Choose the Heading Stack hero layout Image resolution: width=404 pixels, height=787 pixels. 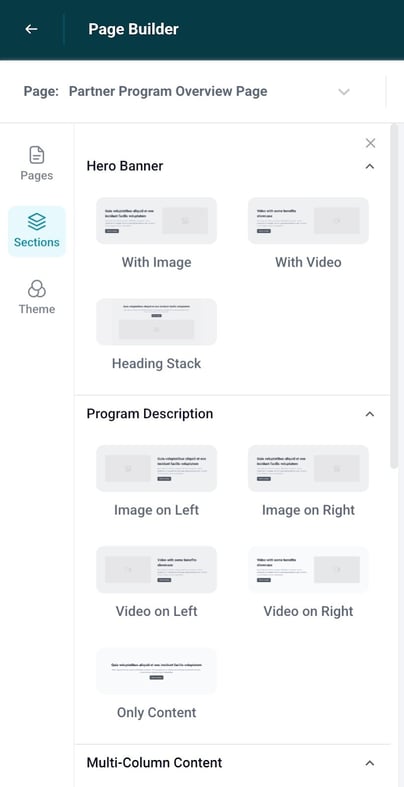[x=157, y=322]
